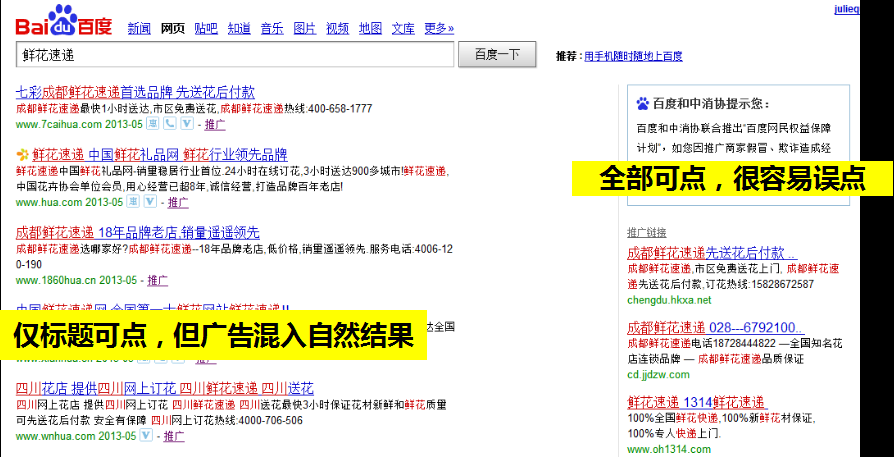Open the result 鲜花速递 中国鲜花礼品网 鲜花行业领先品牌
This screenshot has height=457, width=894.
tap(160, 154)
